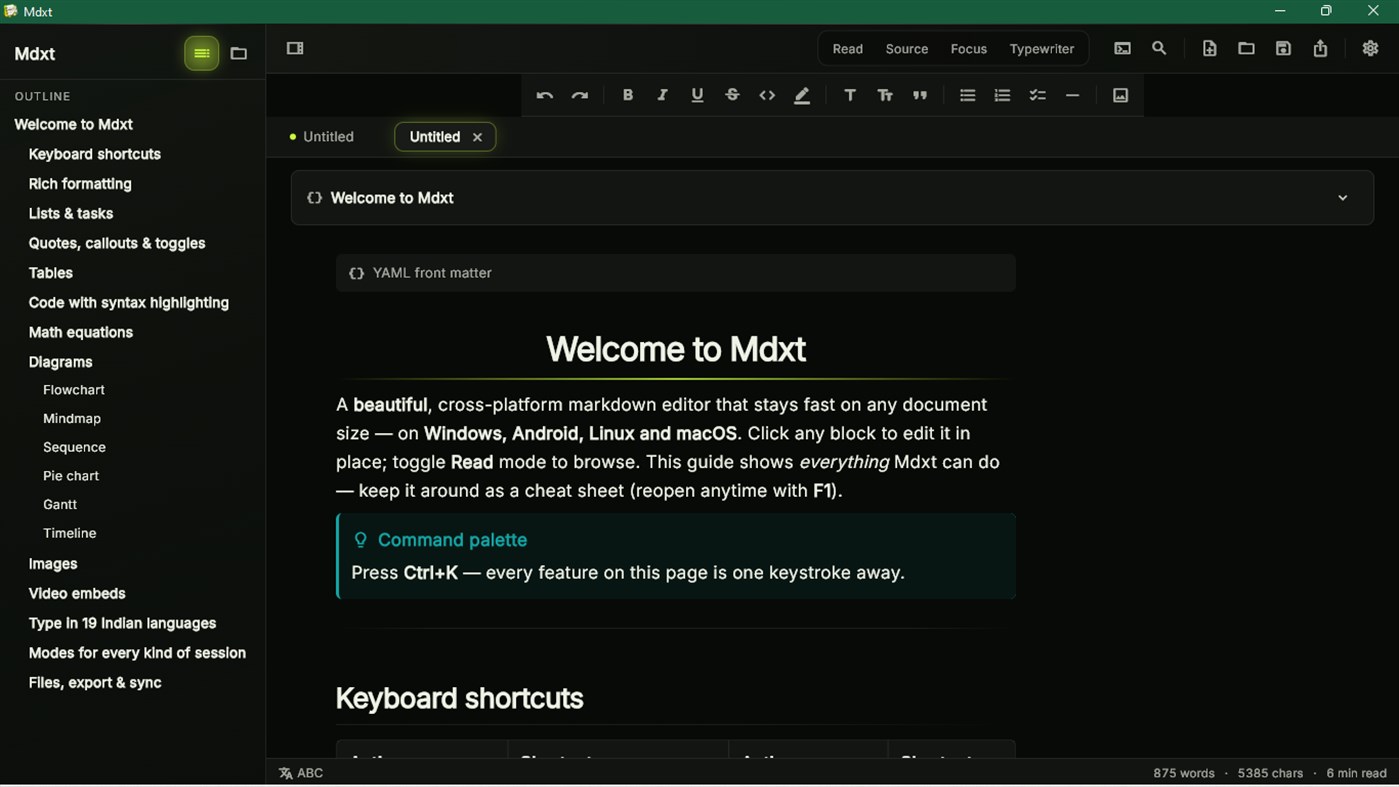The image size is (1399, 787).
Task: Click the Redo icon
Action: click(580, 96)
